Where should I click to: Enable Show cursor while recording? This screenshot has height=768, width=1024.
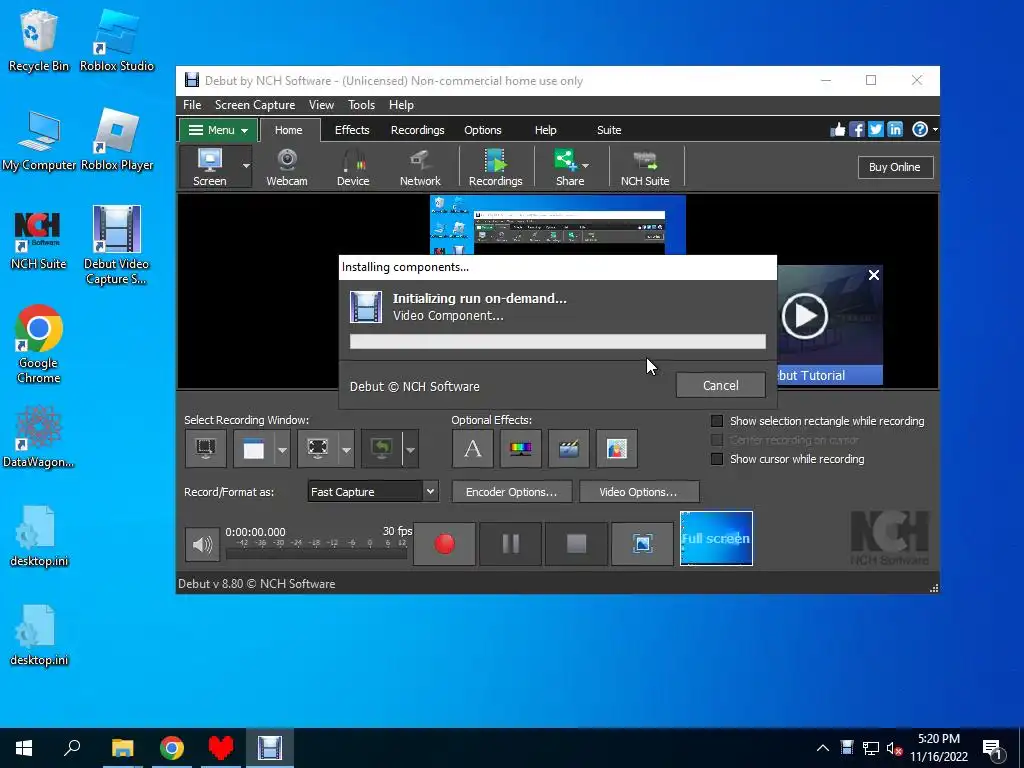[x=717, y=459]
